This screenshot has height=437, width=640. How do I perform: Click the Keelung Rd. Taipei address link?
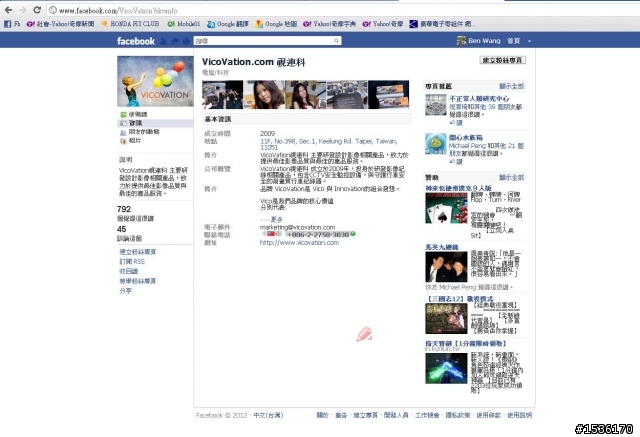329,144
